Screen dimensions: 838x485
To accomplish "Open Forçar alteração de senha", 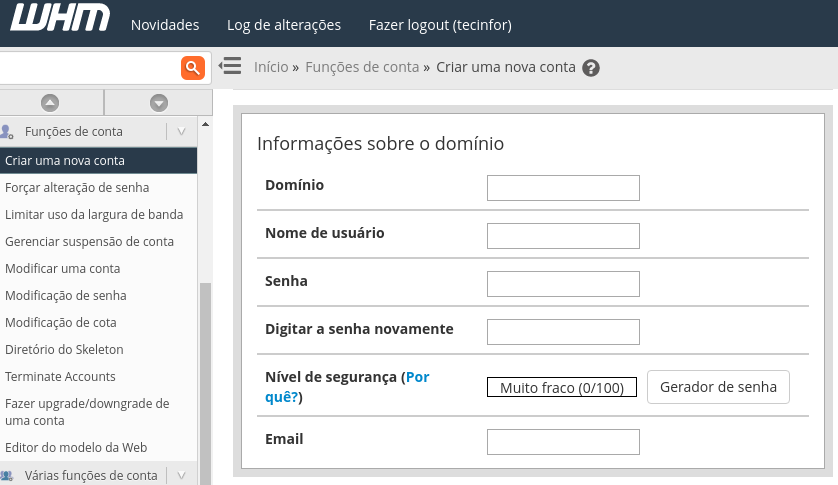I will (77, 188).
